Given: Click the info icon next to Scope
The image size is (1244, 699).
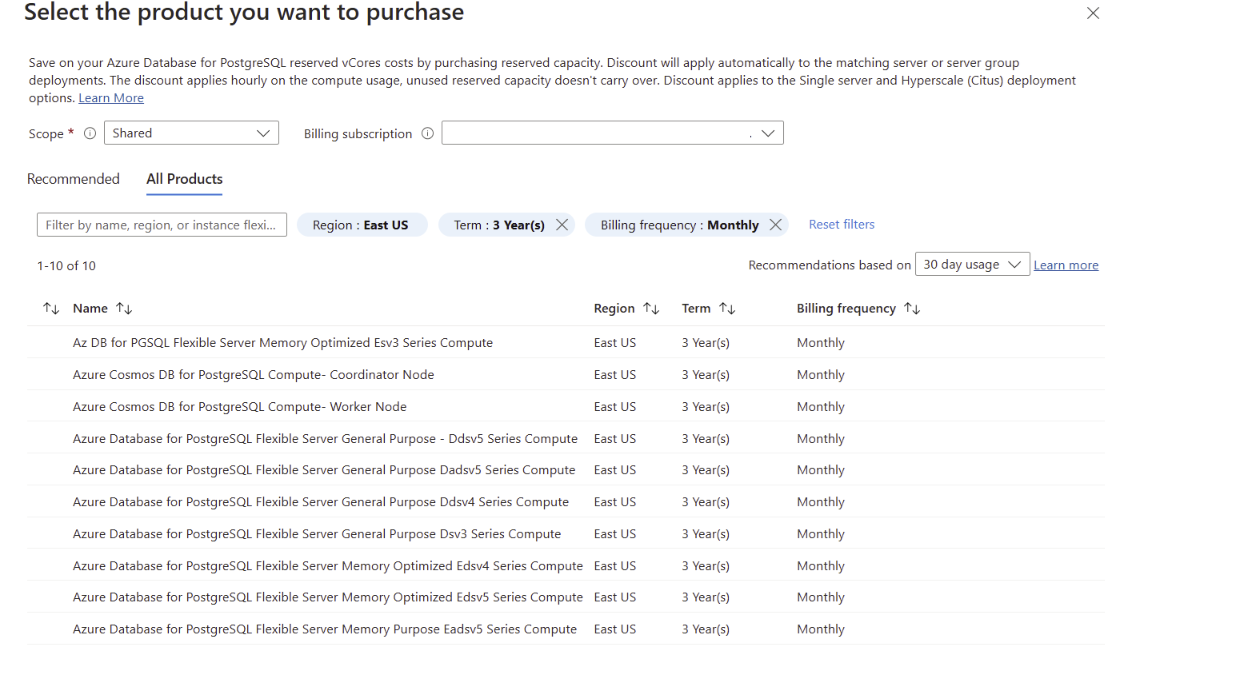Looking at the screenshot, I should tap(89, 132).
